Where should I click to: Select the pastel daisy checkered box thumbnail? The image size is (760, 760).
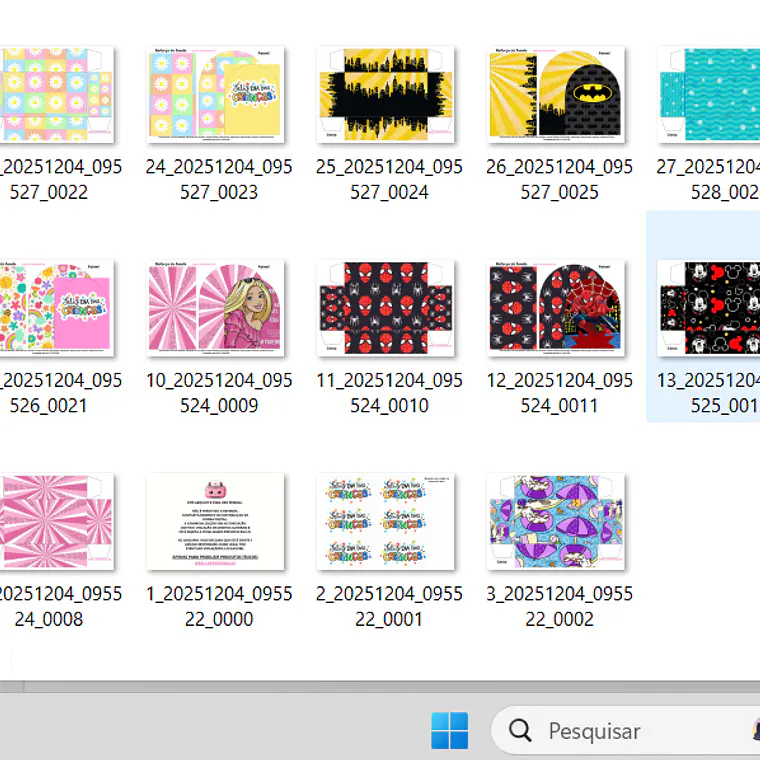[x=55, y=95]
